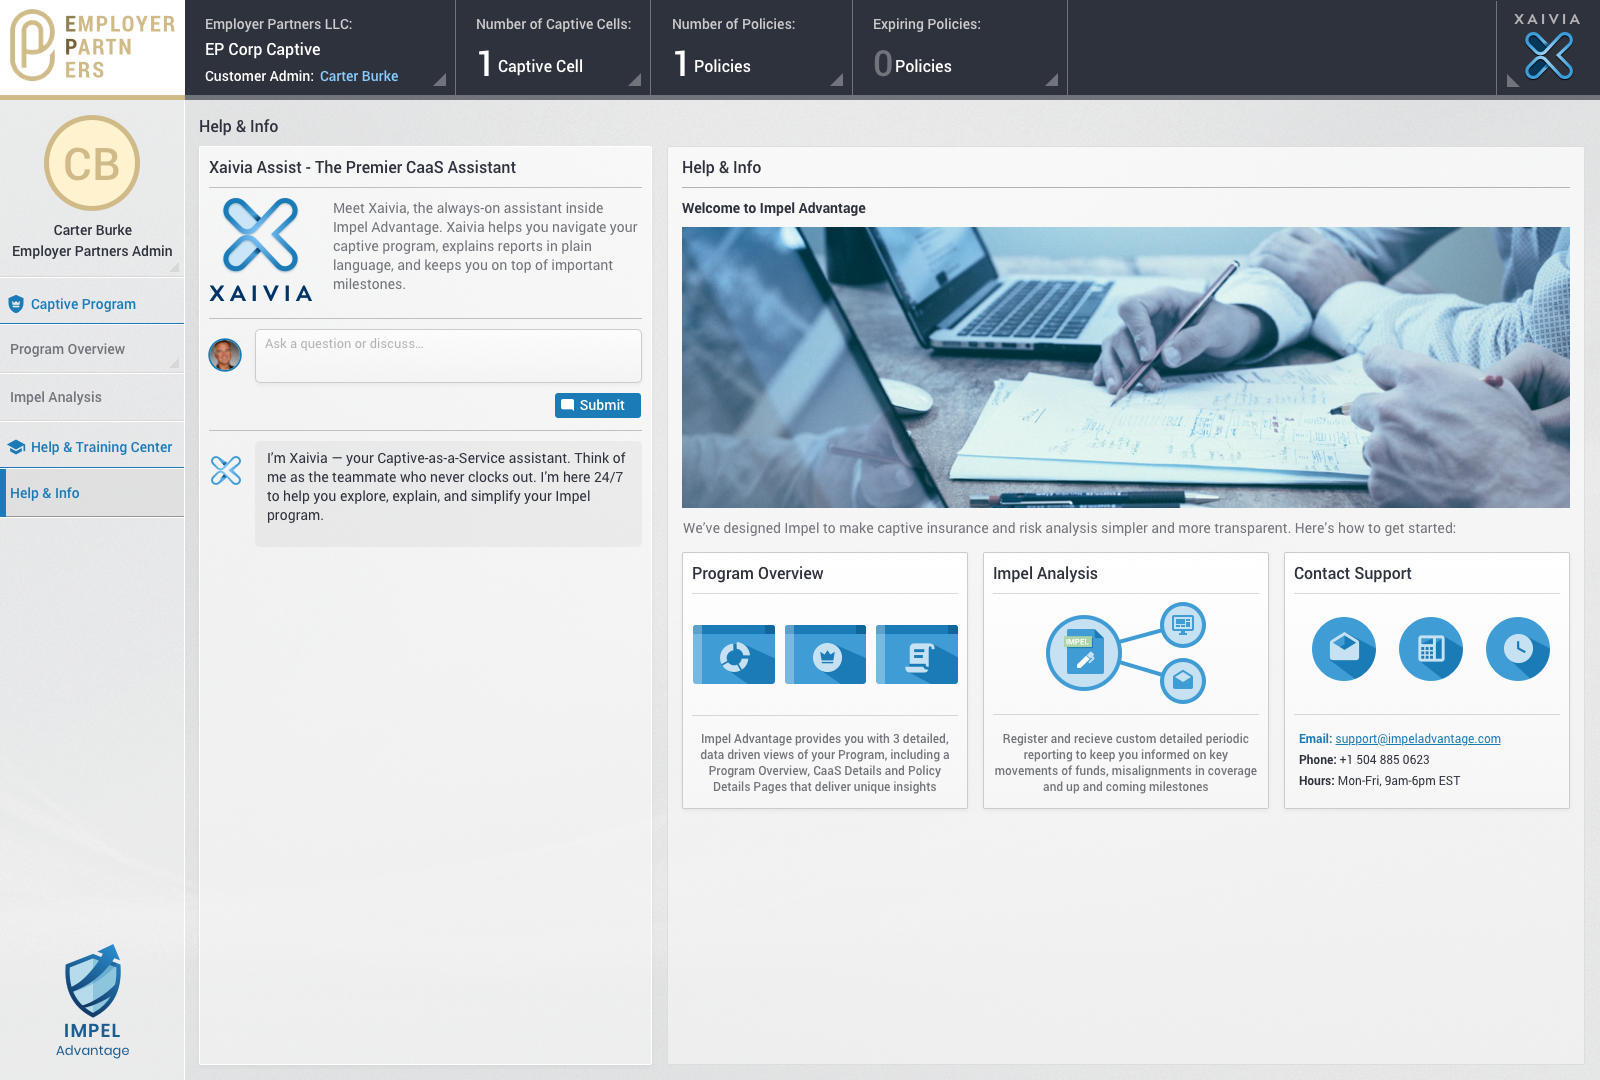Click the Employer Partners Admin role label
This screenshot has height=1080, width=1600.
[x=92, y=251]
